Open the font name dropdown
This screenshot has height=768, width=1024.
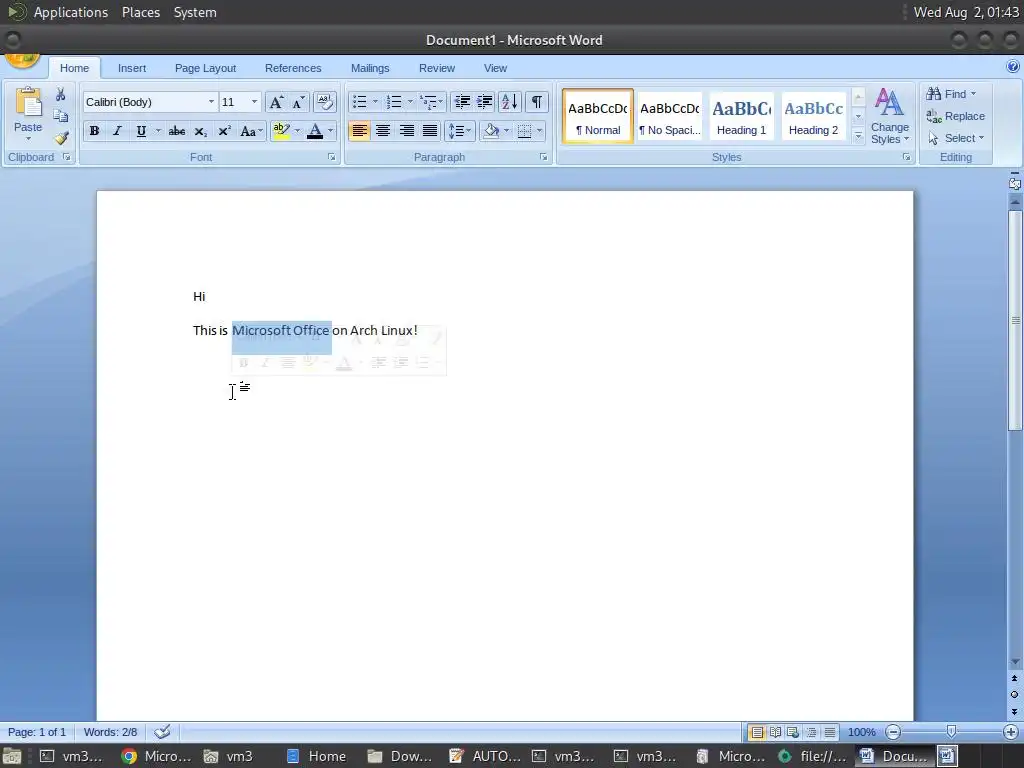coord(211,102)
